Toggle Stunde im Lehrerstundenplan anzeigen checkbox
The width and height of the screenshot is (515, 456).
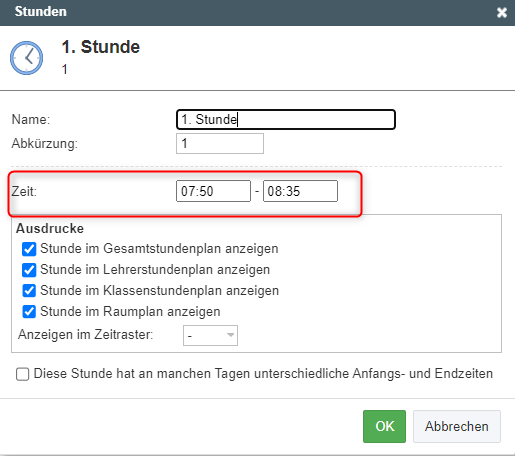point(29,270)
